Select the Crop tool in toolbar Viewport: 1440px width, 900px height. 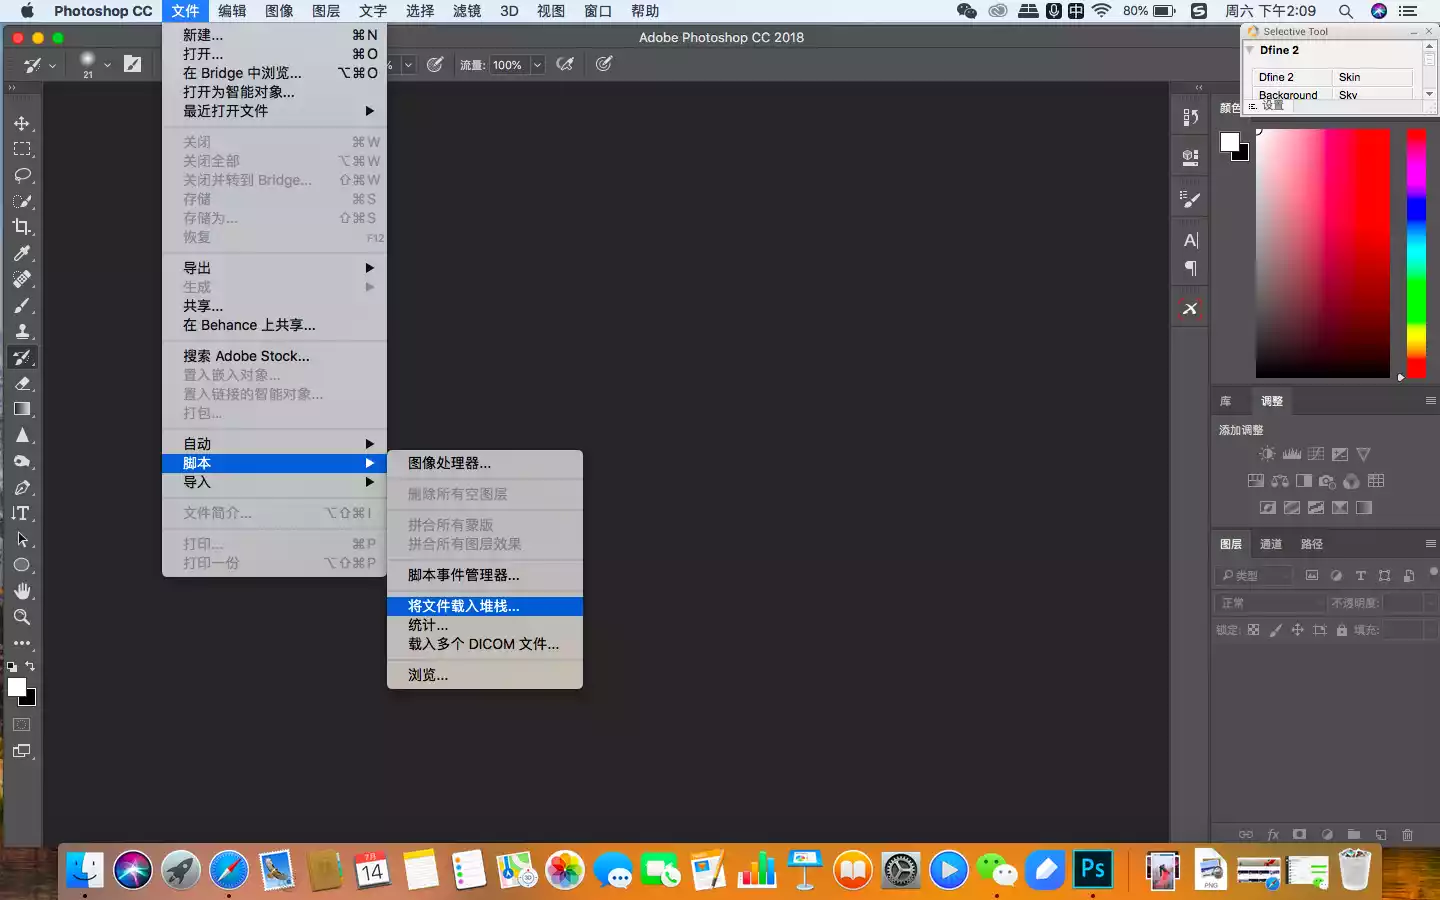pos(22,227)
